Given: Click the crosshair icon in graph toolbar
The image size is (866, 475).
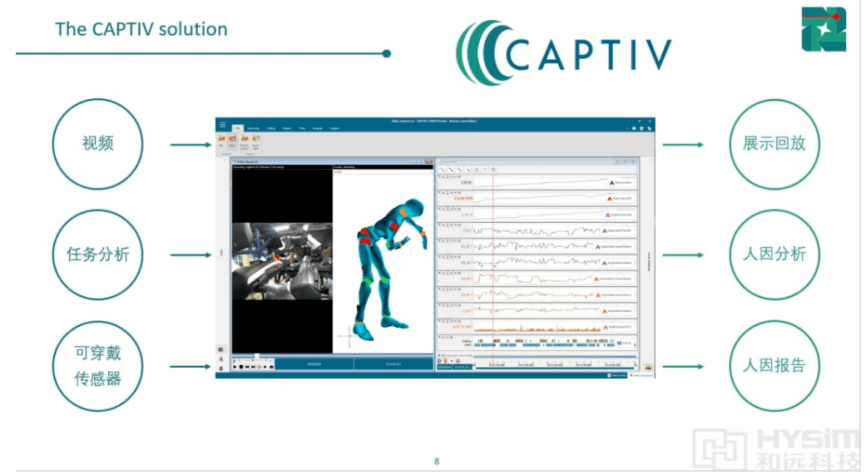Looking at the screenshot, I should [x=493, y=169].
